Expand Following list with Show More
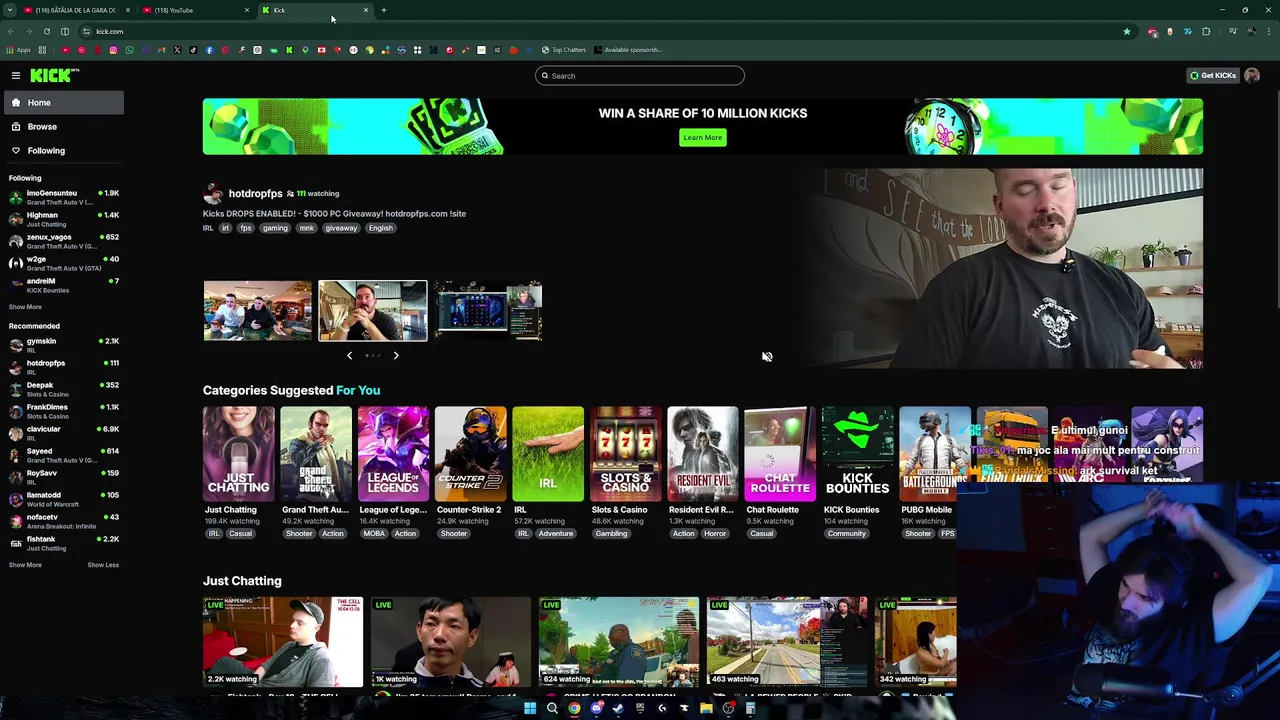This screenshot has height=720, width=1280. (25, 307)
